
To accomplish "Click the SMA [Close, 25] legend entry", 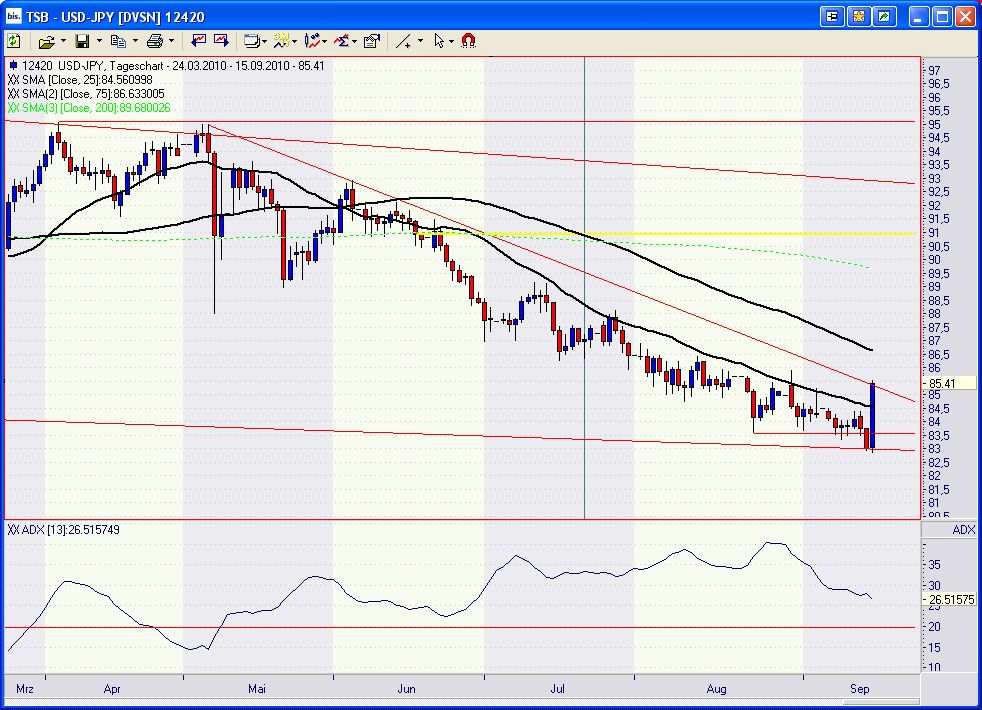I will pyautogui.click(x=80, y=80).
